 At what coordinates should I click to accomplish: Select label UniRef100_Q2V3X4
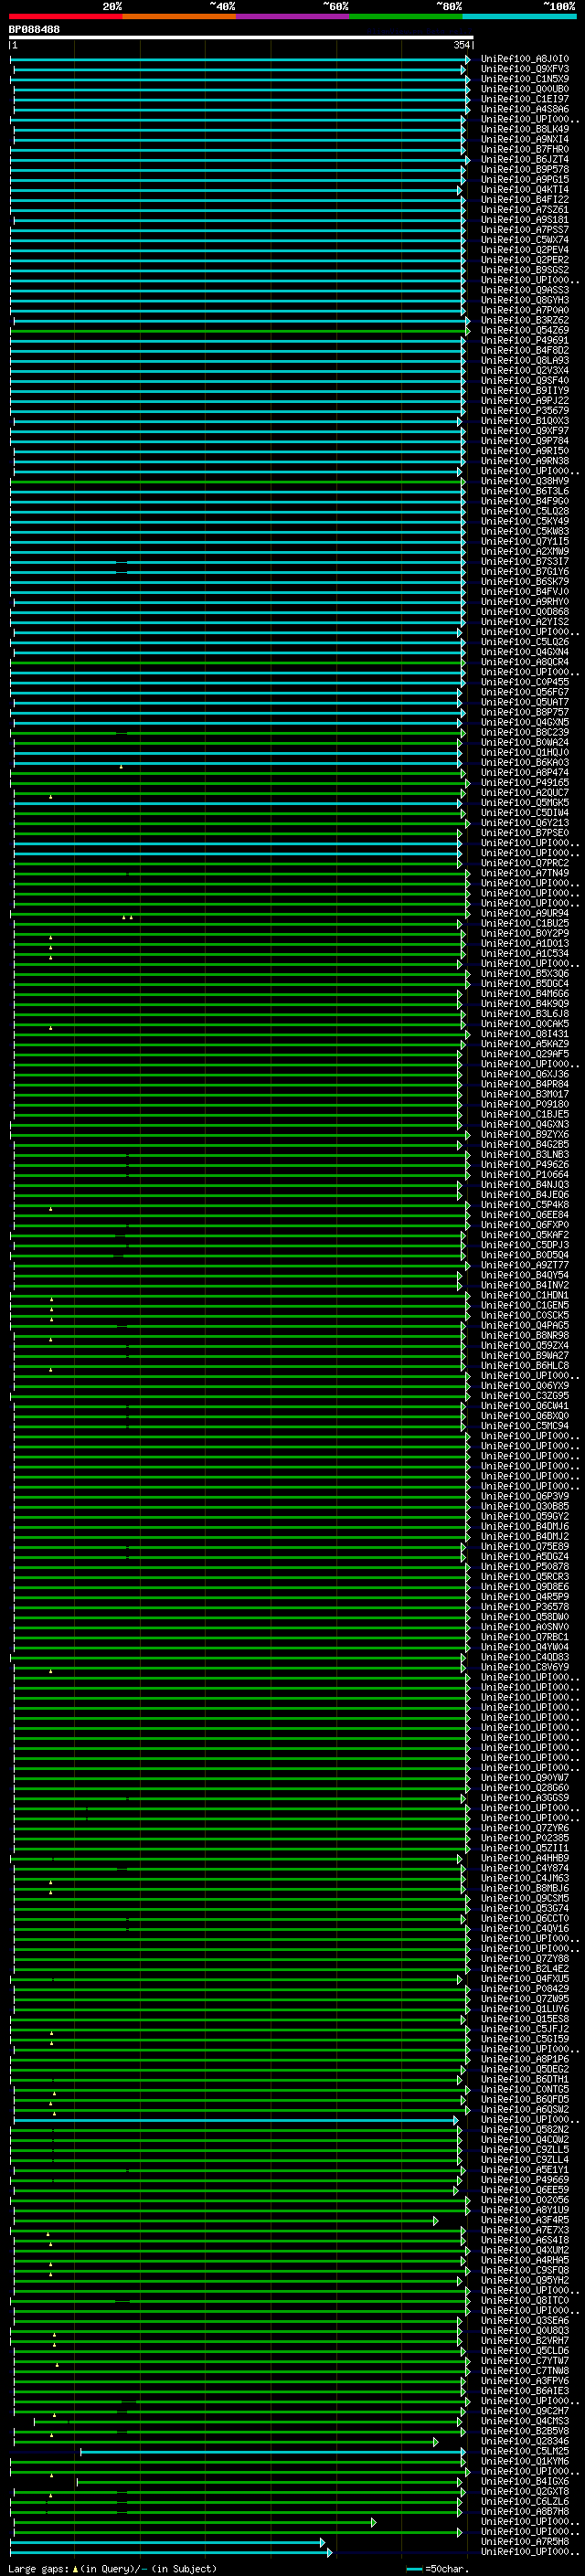coord(525,370)
